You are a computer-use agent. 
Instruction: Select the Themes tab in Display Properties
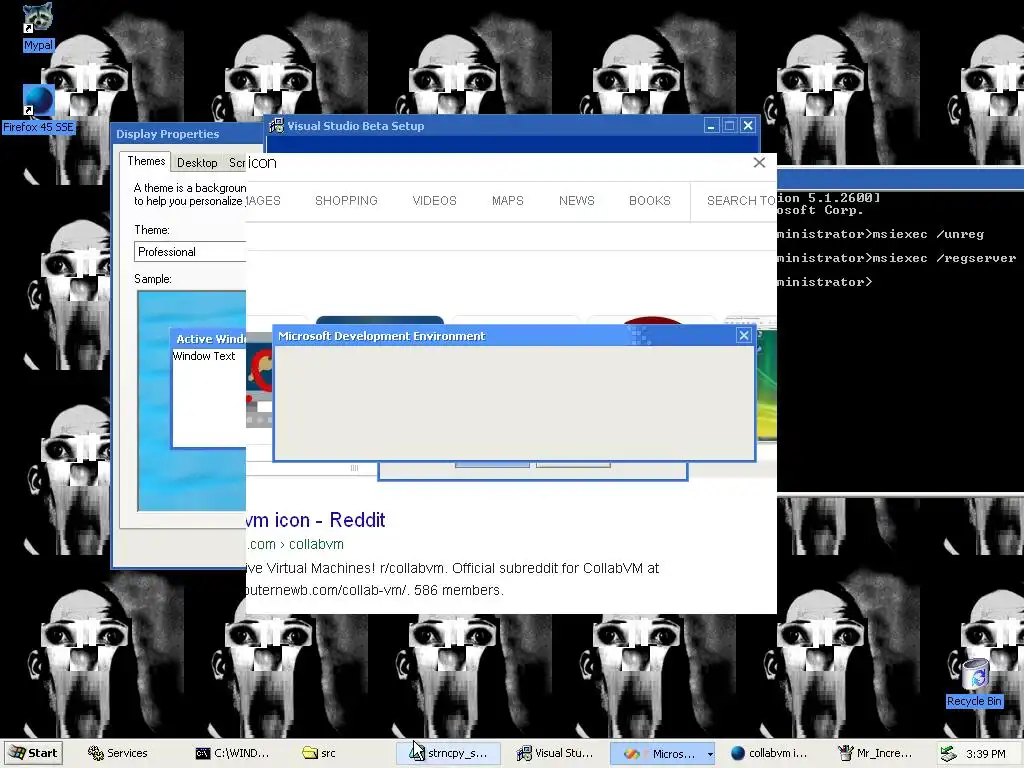pos(146,161)
